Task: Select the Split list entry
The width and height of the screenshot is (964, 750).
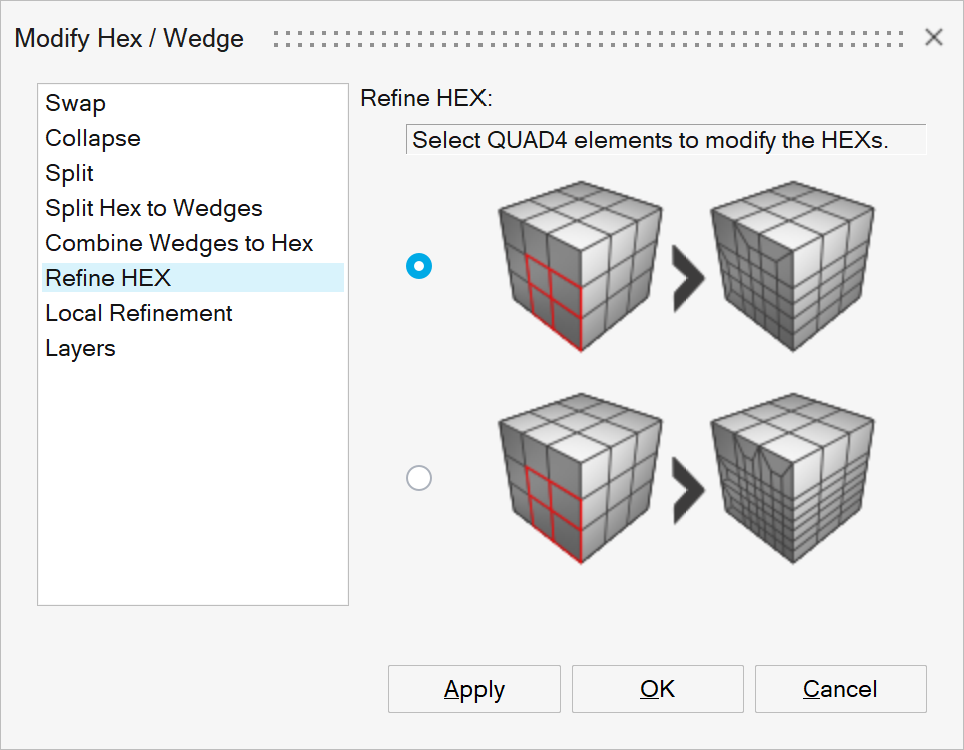Action: pos(70,173)
